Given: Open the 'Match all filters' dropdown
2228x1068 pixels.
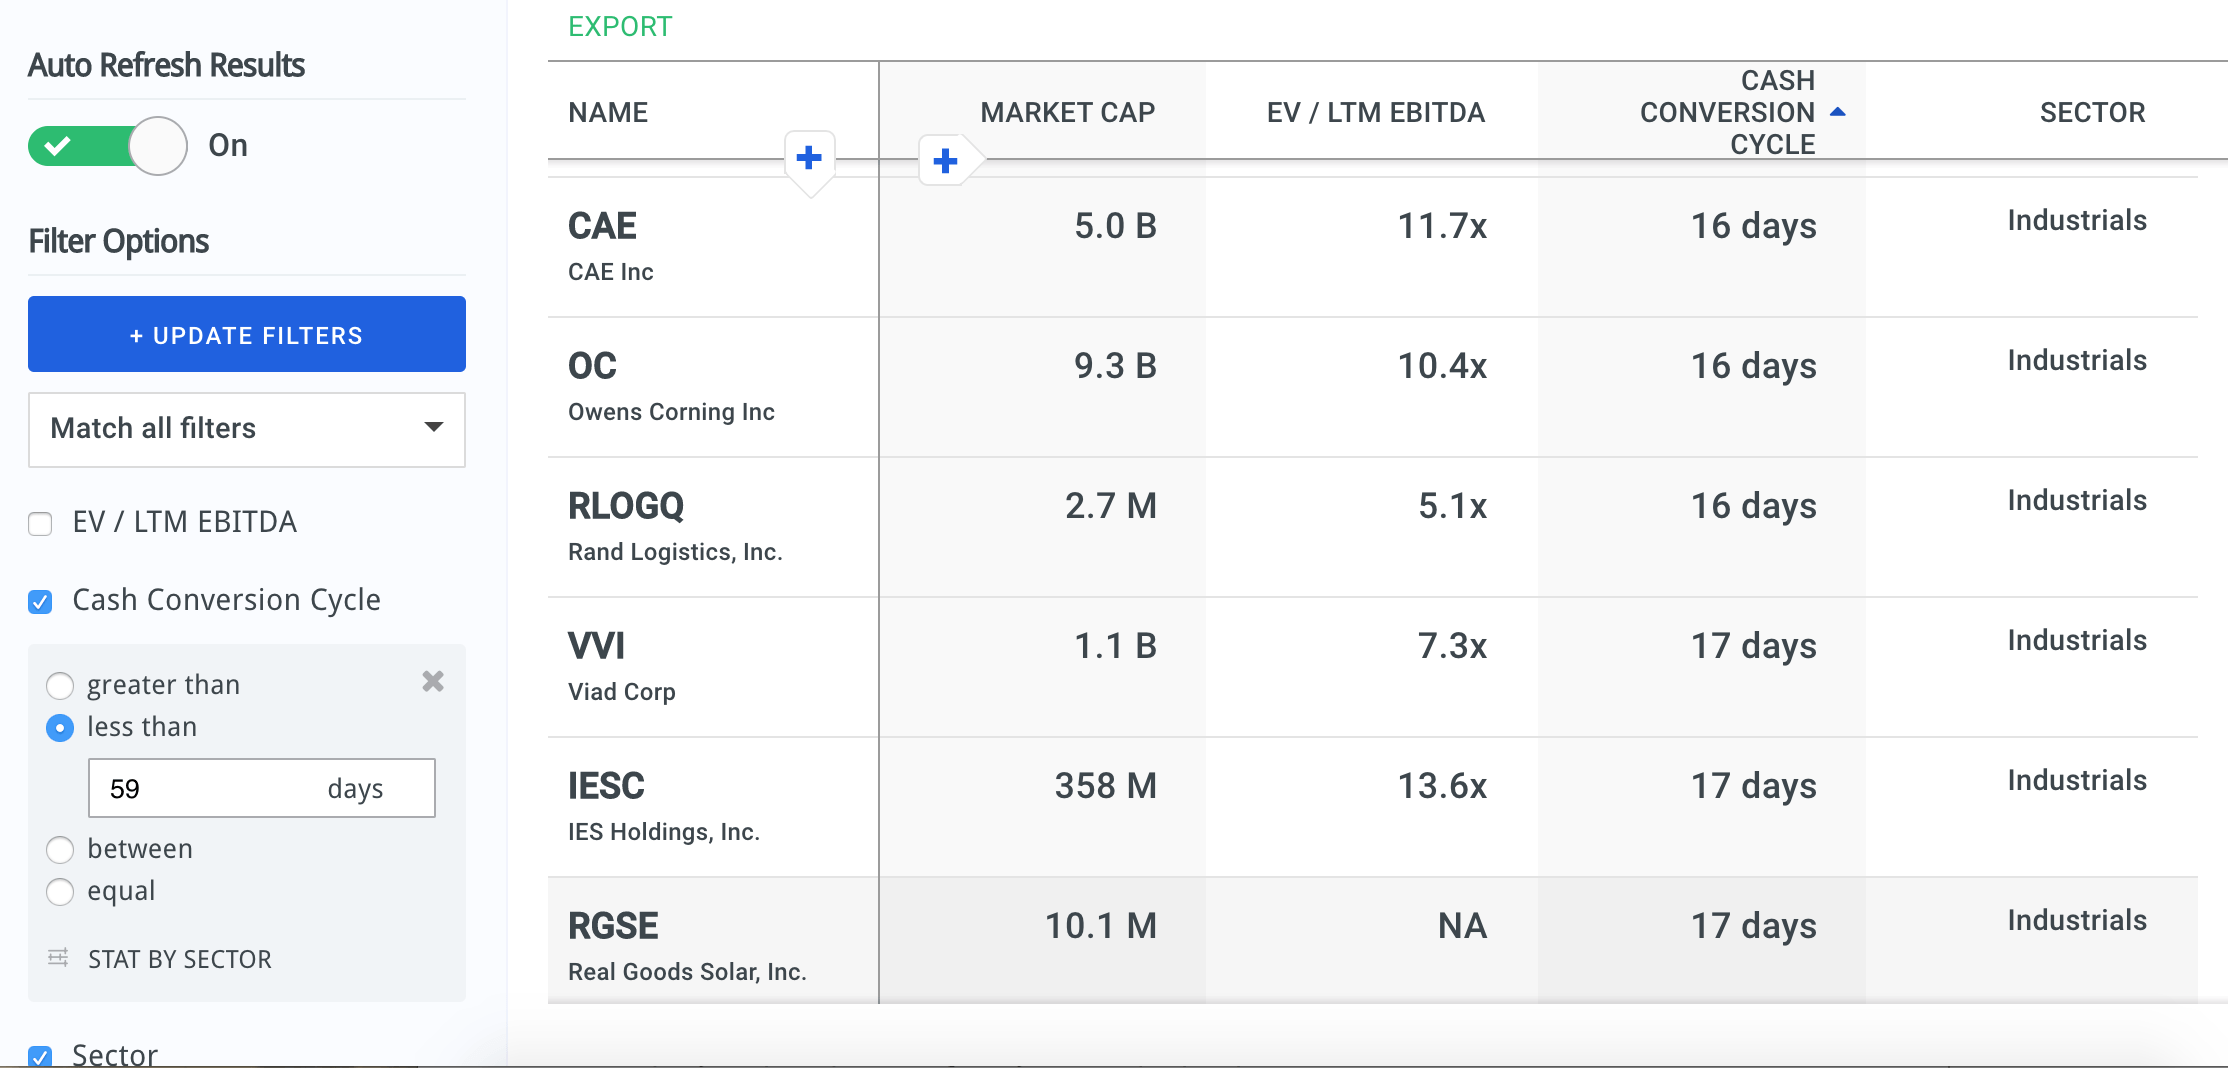Looking at the screenshot, I should 246,429.
